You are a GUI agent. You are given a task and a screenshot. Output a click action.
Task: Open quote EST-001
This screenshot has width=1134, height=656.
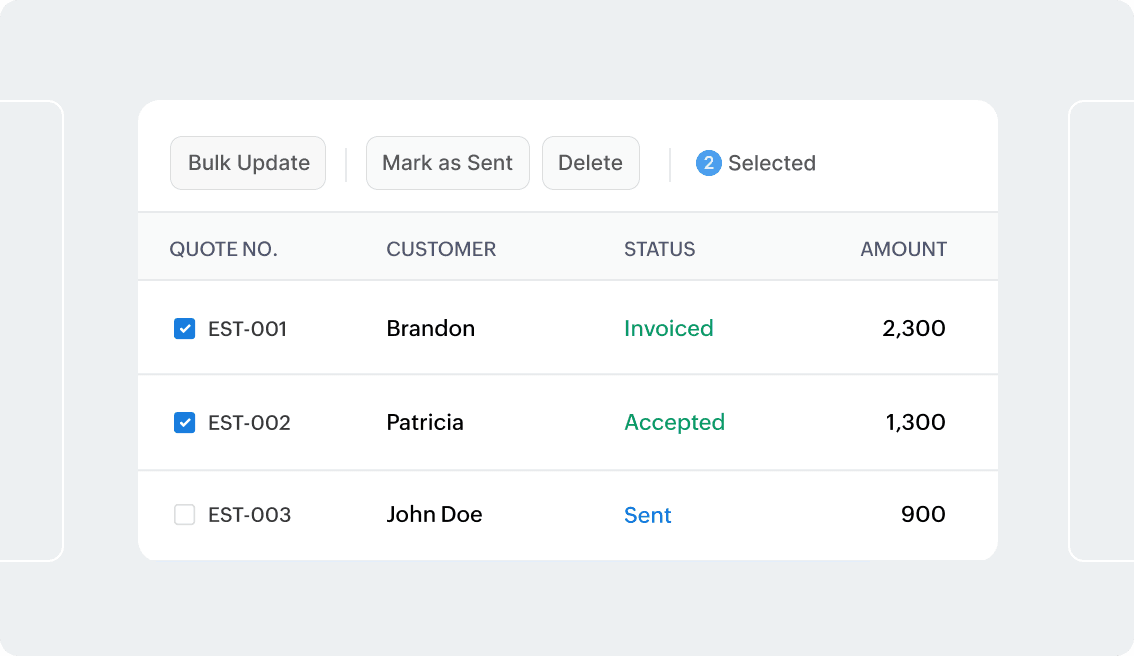[x=249, y=328]
